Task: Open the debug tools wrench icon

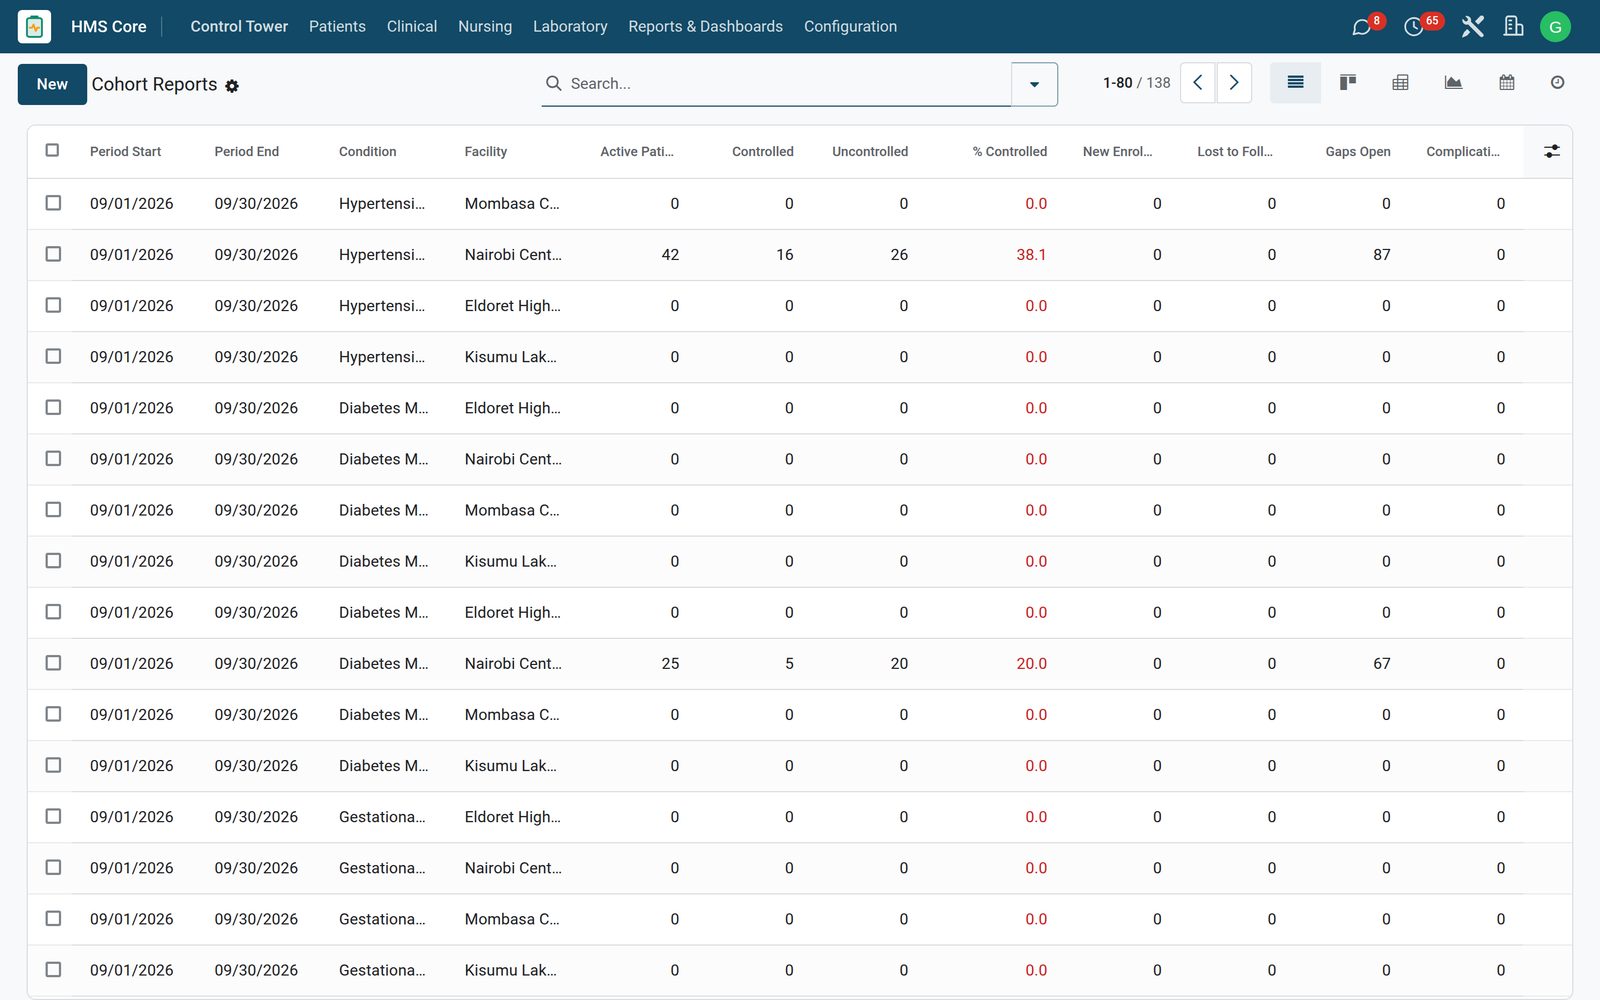Action: [1472, 27]
